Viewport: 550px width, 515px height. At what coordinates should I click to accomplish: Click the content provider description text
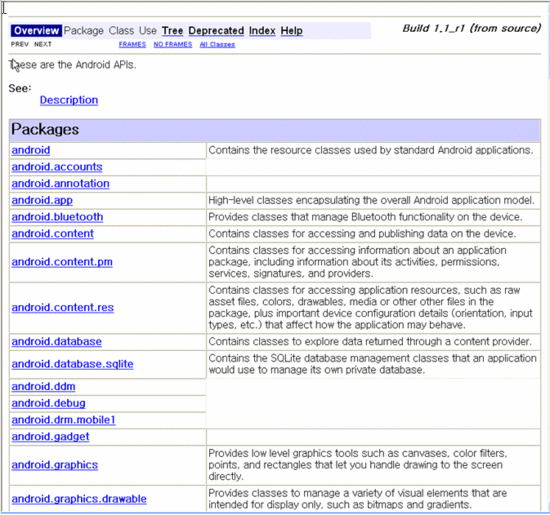tap(370, 341)
